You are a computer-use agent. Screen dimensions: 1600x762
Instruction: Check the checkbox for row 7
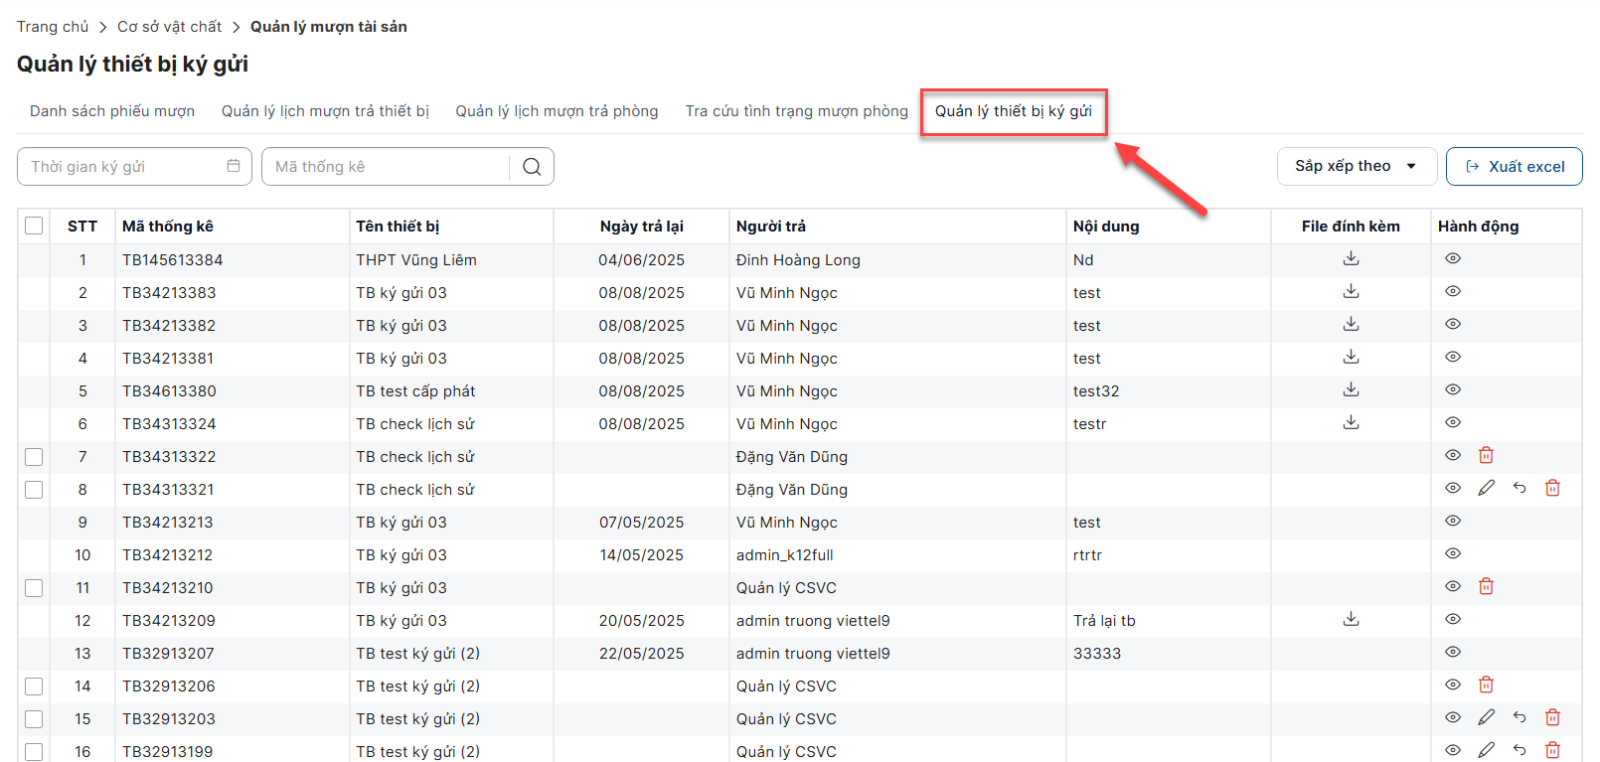point(34,457)
